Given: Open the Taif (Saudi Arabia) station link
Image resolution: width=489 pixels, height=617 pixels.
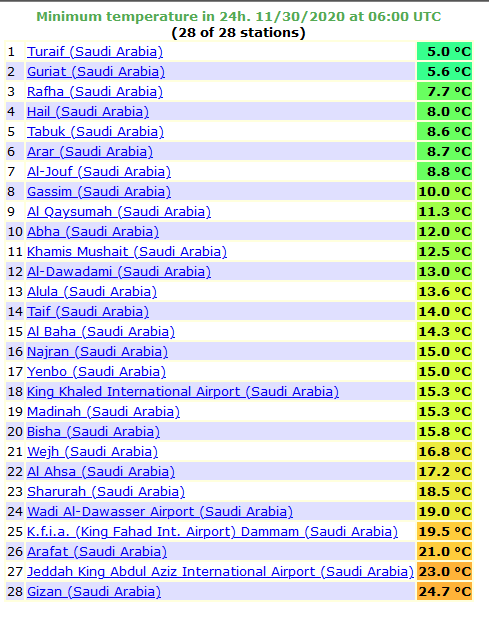Looking at the screenshot, I should [88, 312].
